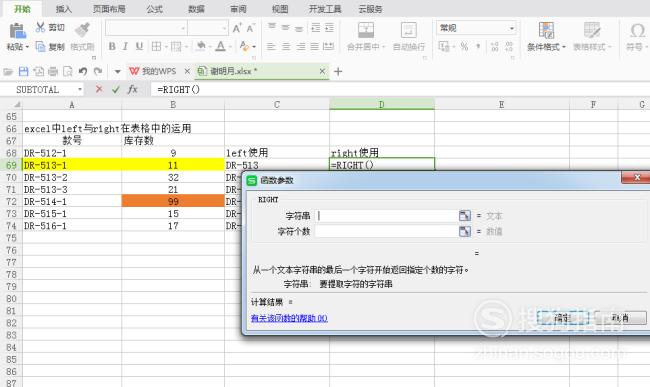Switch to the Review tab
Screen dimensions: 650x387
238,9
